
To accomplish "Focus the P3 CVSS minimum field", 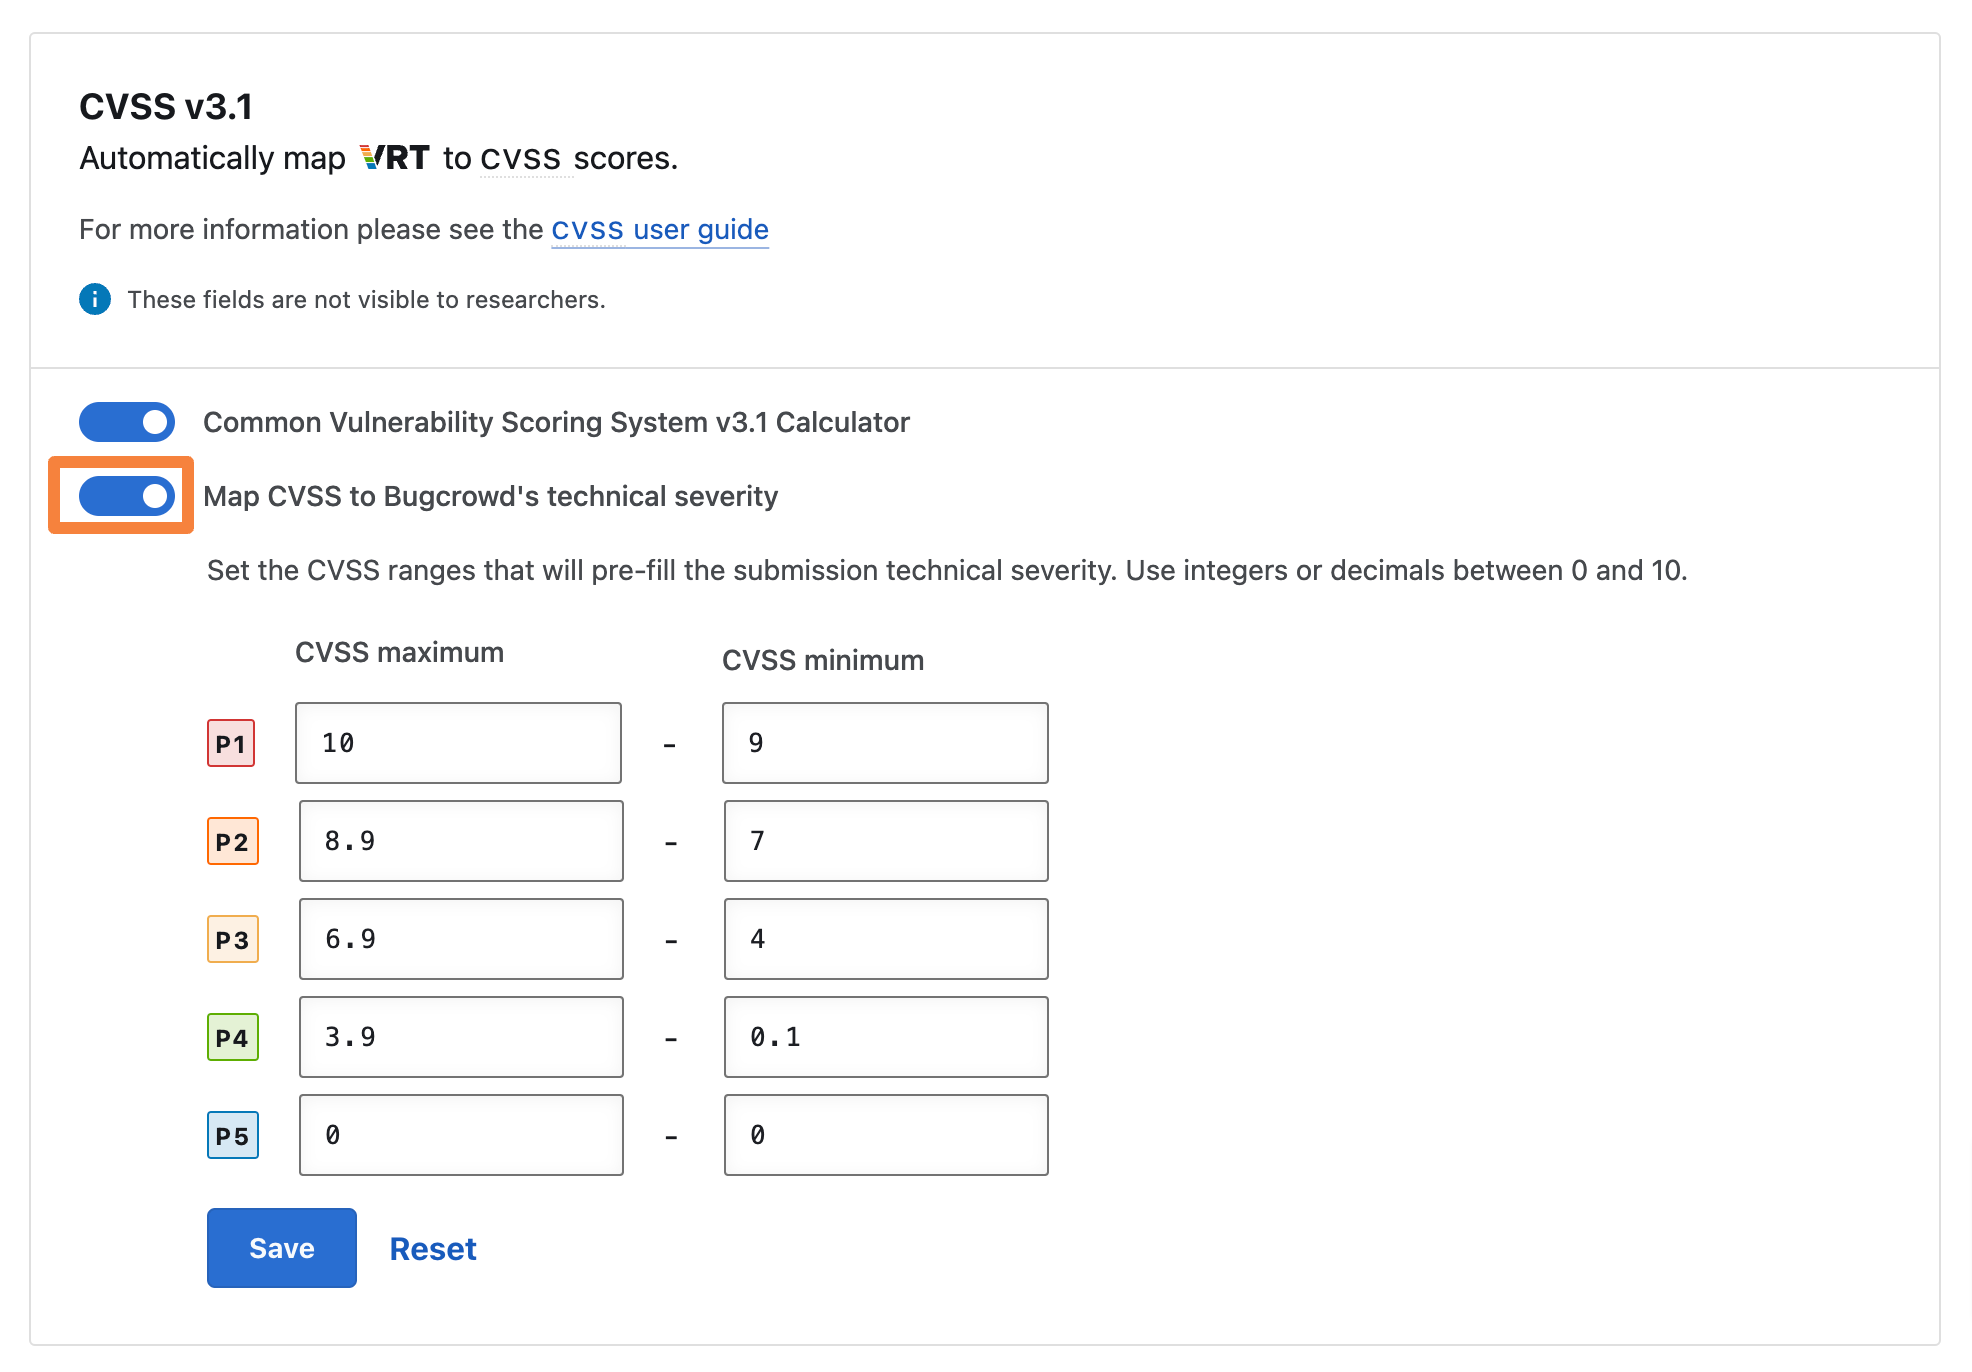I will (x=886, y=939).
